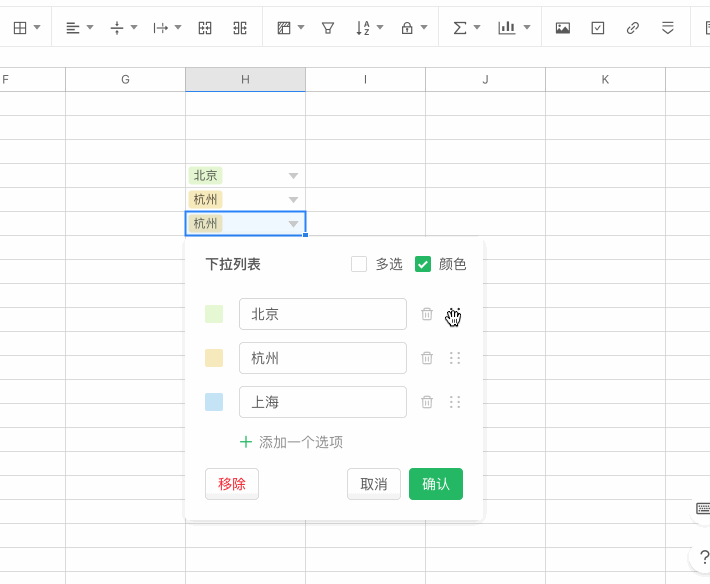Edit the 杭州 option input field
Viewport: 710px width, 584px height.
[x=323, y=358]
